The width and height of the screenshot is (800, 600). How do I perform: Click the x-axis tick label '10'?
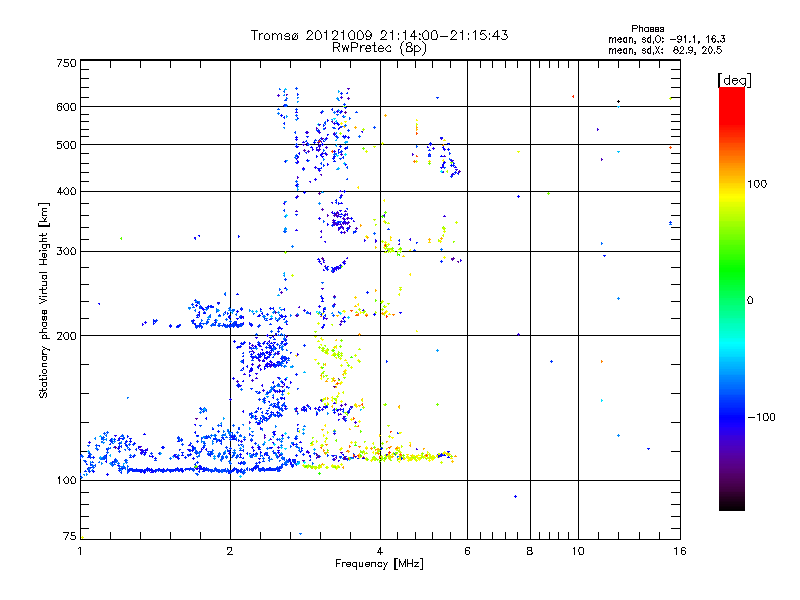pos(578,551)
